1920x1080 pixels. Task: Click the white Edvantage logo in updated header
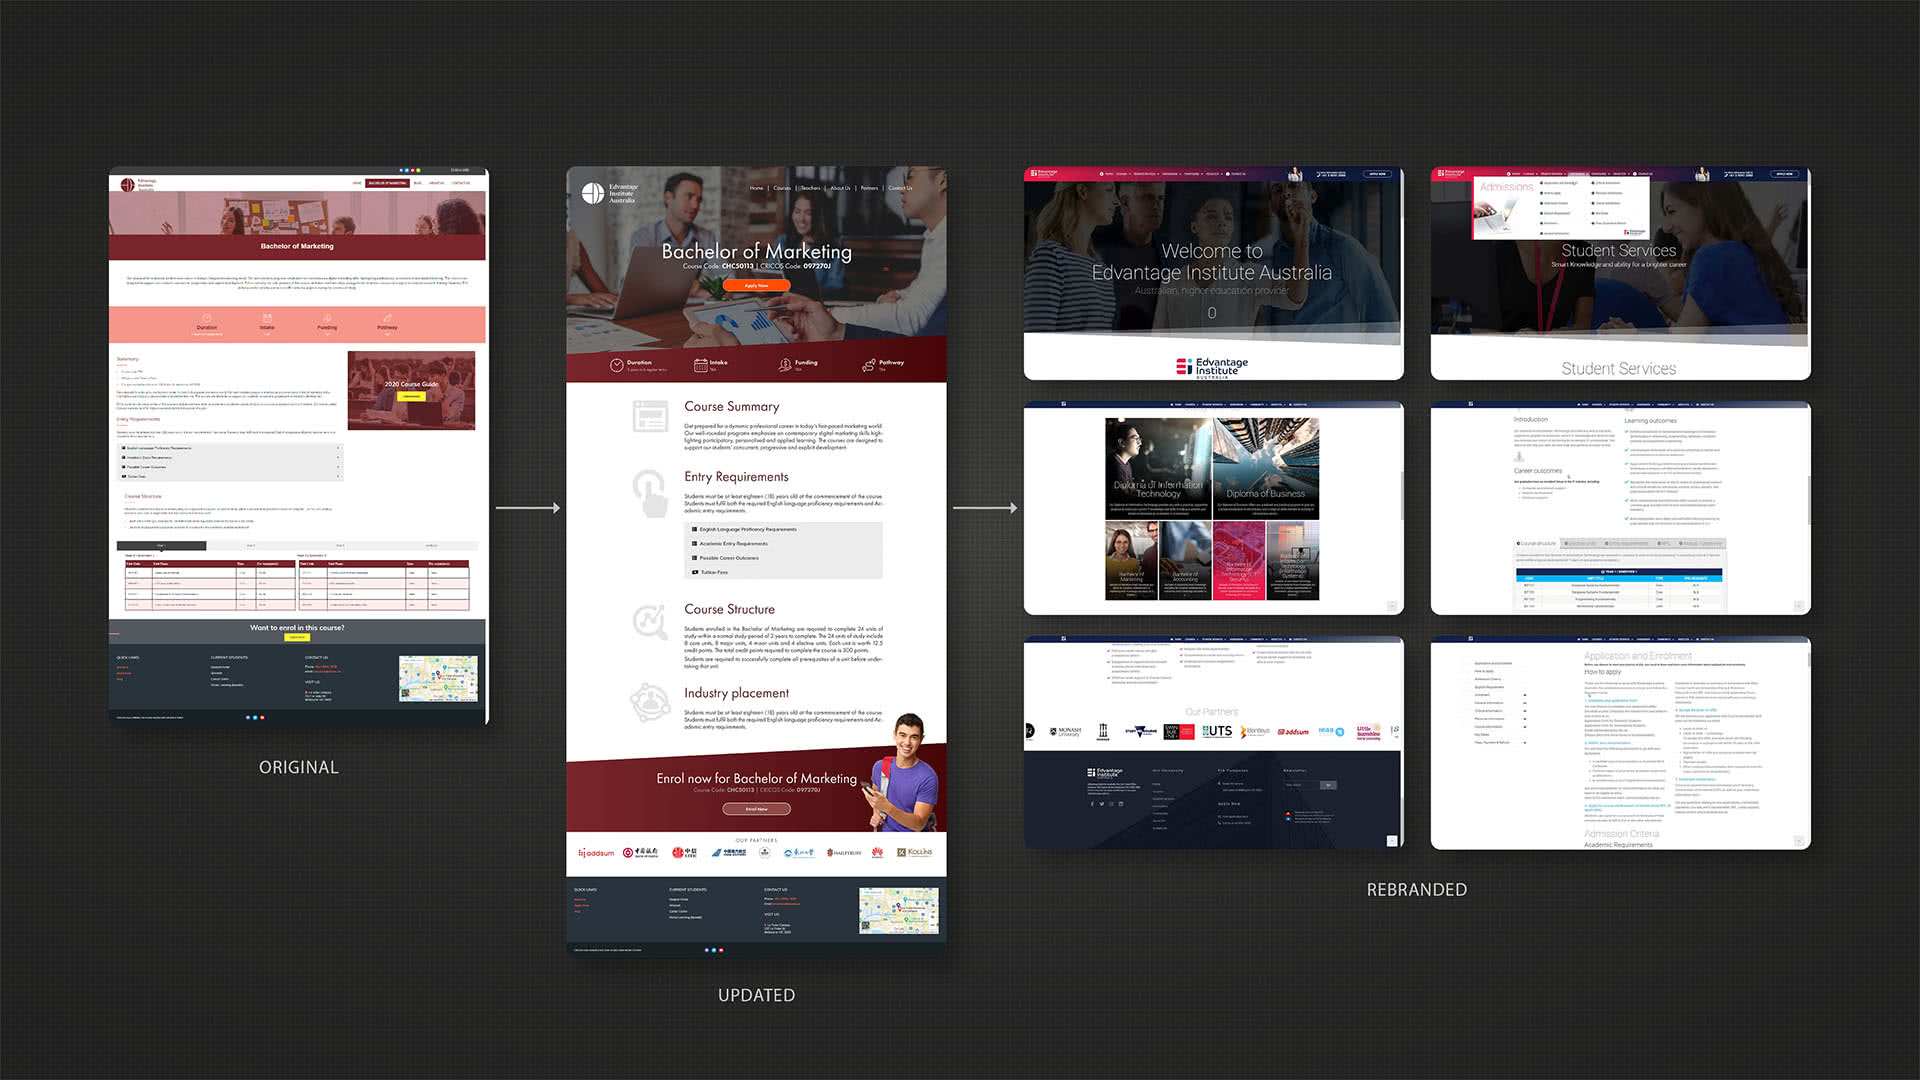click(593, 193)
